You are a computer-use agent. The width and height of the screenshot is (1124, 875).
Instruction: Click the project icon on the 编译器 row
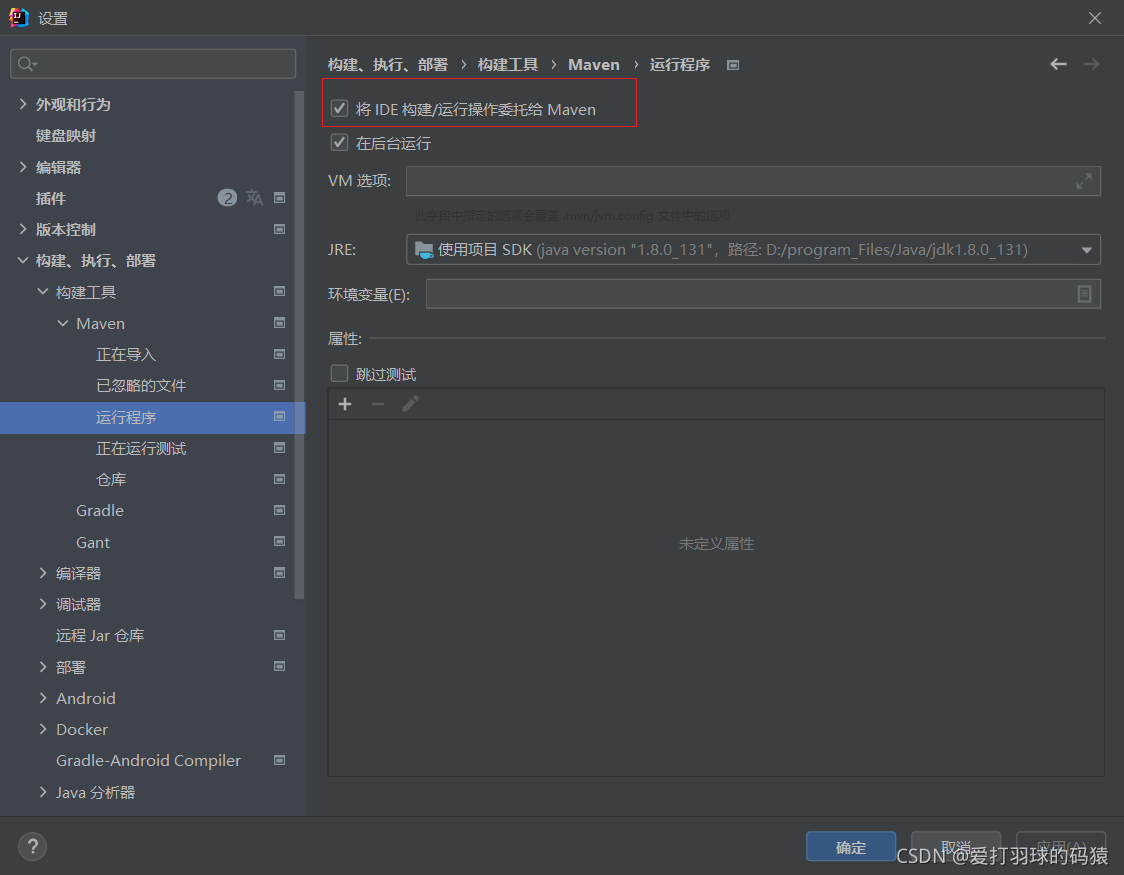[280, 573]
